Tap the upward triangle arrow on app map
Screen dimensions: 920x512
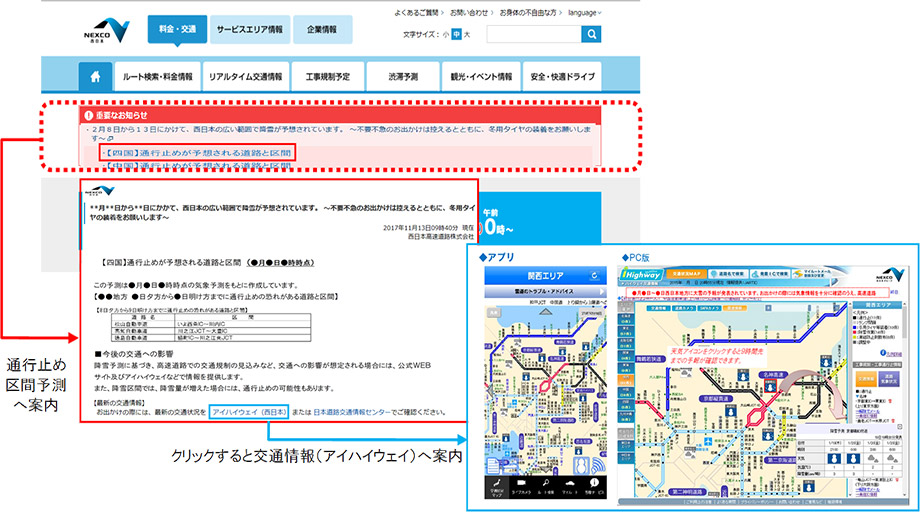click(546, 311)
